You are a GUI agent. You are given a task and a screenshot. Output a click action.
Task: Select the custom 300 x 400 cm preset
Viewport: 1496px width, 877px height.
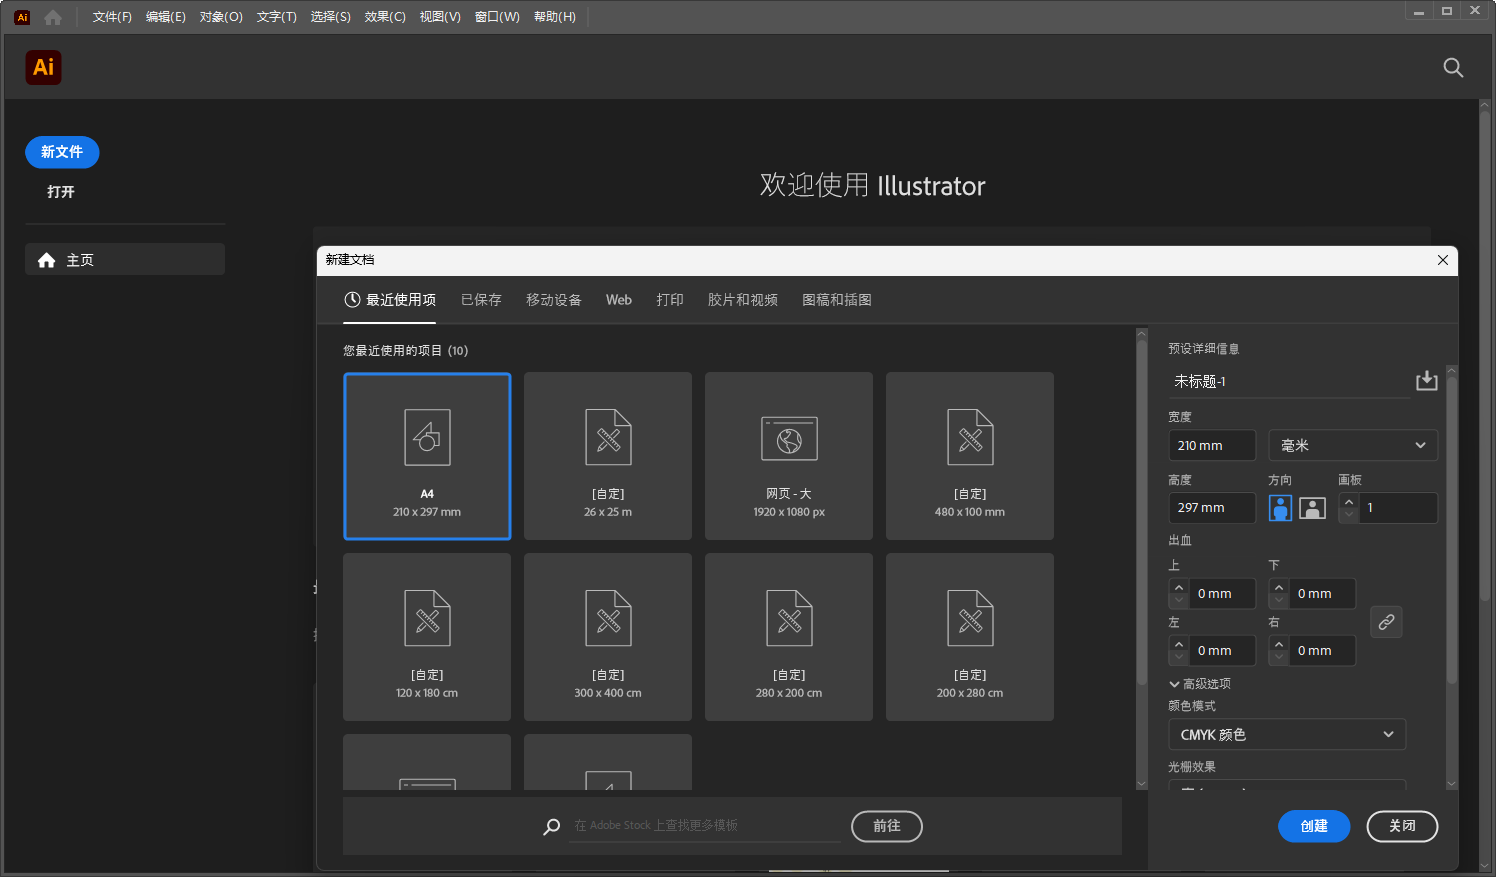[x=608, y=637]
